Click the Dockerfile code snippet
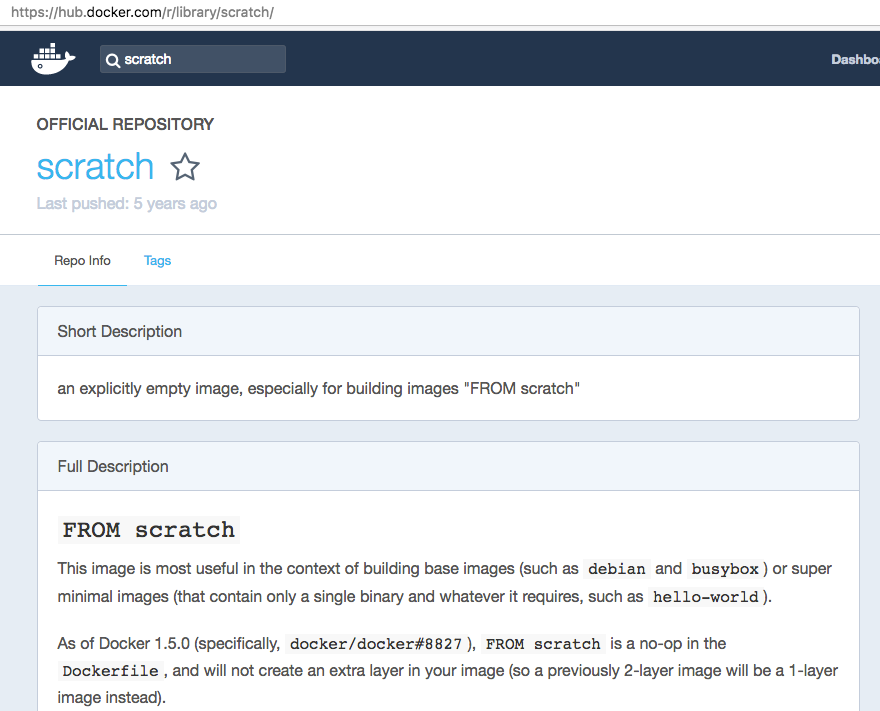Viewport: 880px width, 711px height. [x=111, y=671]
